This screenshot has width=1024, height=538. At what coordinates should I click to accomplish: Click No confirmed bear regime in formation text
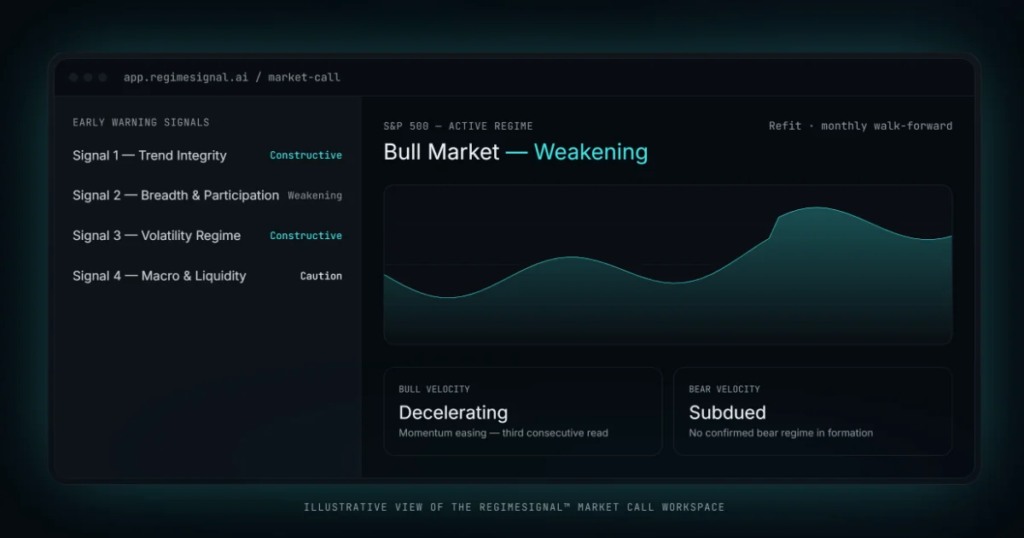780,433
